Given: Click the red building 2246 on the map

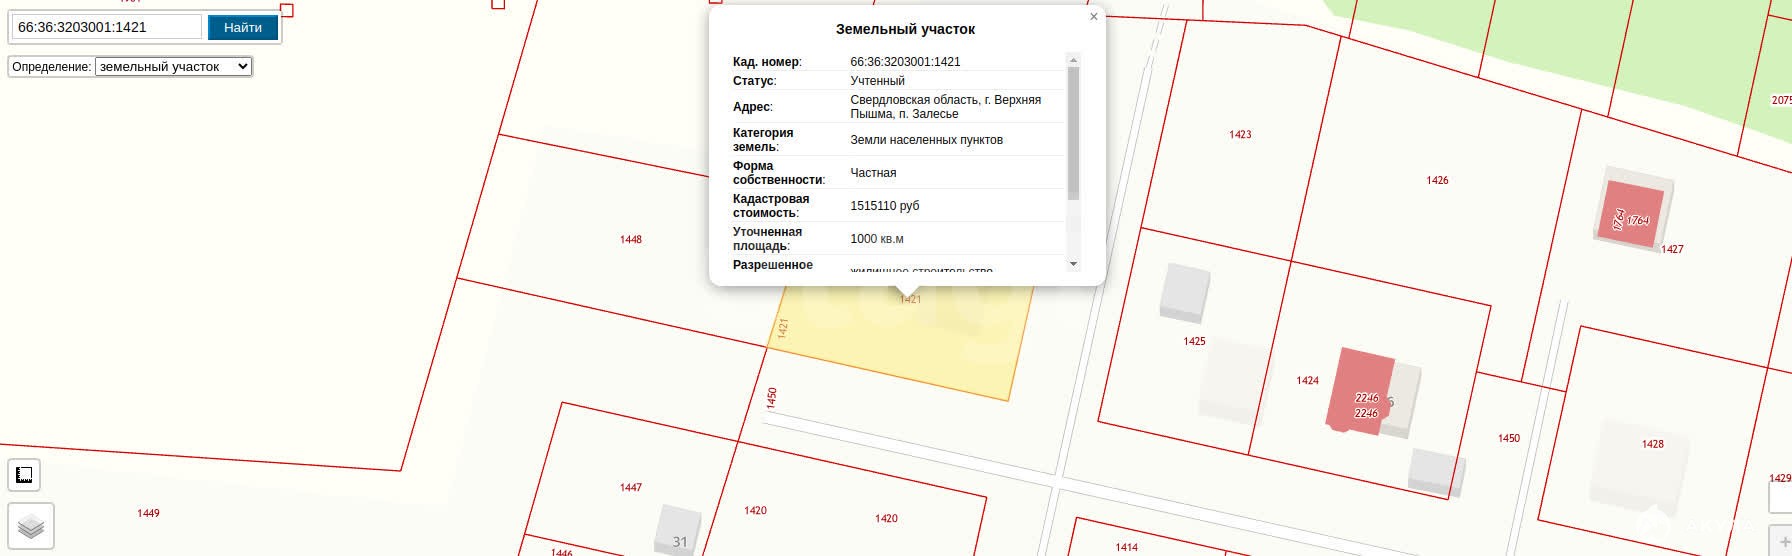Looking at the screenshot, I should [x=1358, y=392].
